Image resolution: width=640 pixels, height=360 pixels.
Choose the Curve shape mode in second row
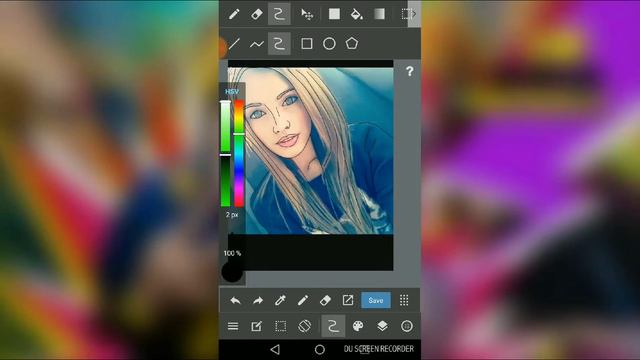pyautogui.click(x=279, y=44)
